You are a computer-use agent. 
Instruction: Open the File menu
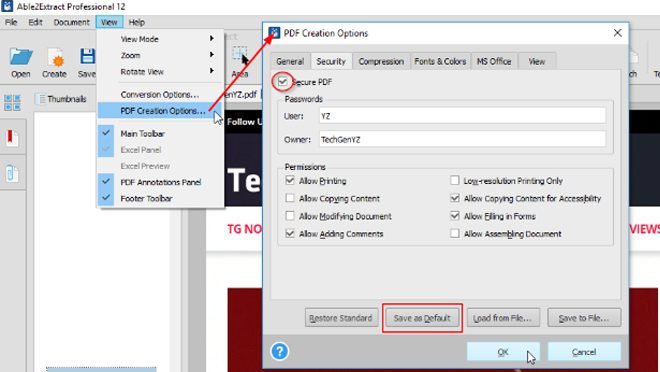click(x=11, y=22)
